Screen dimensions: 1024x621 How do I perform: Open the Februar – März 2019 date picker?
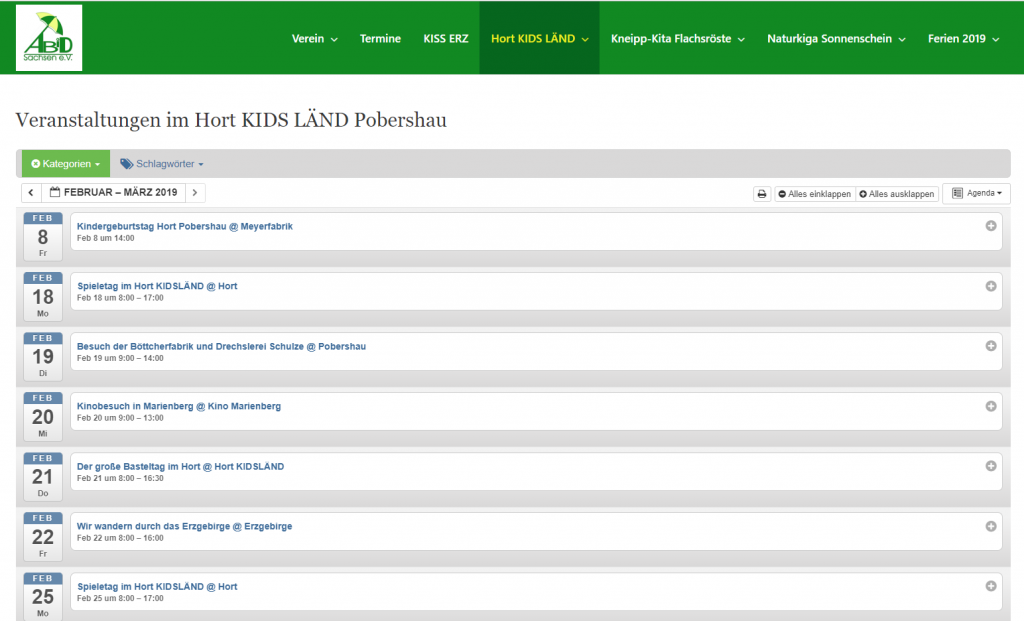[x=114, y=193]
